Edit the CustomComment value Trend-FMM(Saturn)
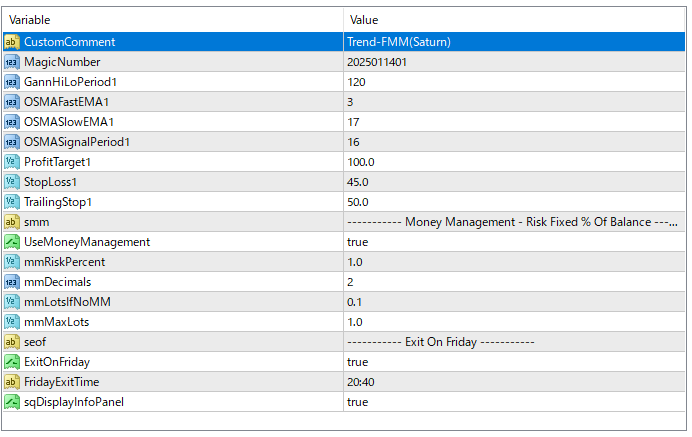This screenshot has width=692, height=437. pyautogui.click(x=397, y=42)
